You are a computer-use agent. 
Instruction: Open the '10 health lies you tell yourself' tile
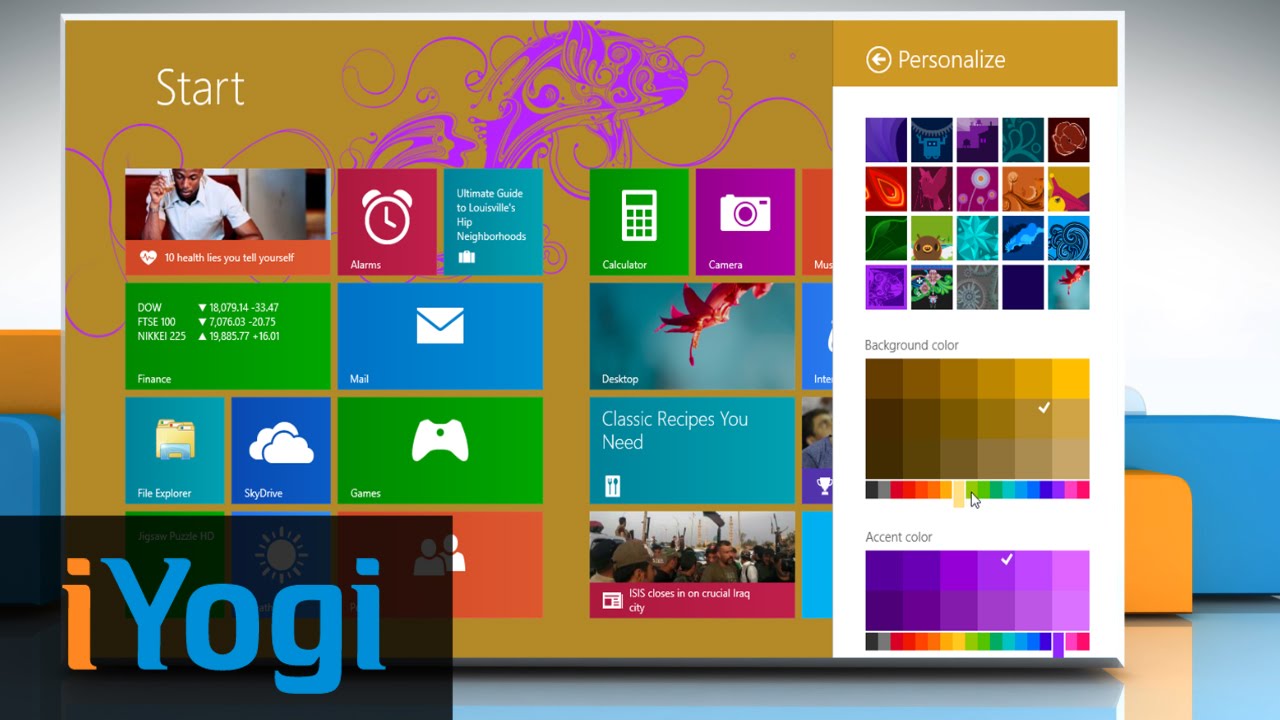[x=228, y=222]
